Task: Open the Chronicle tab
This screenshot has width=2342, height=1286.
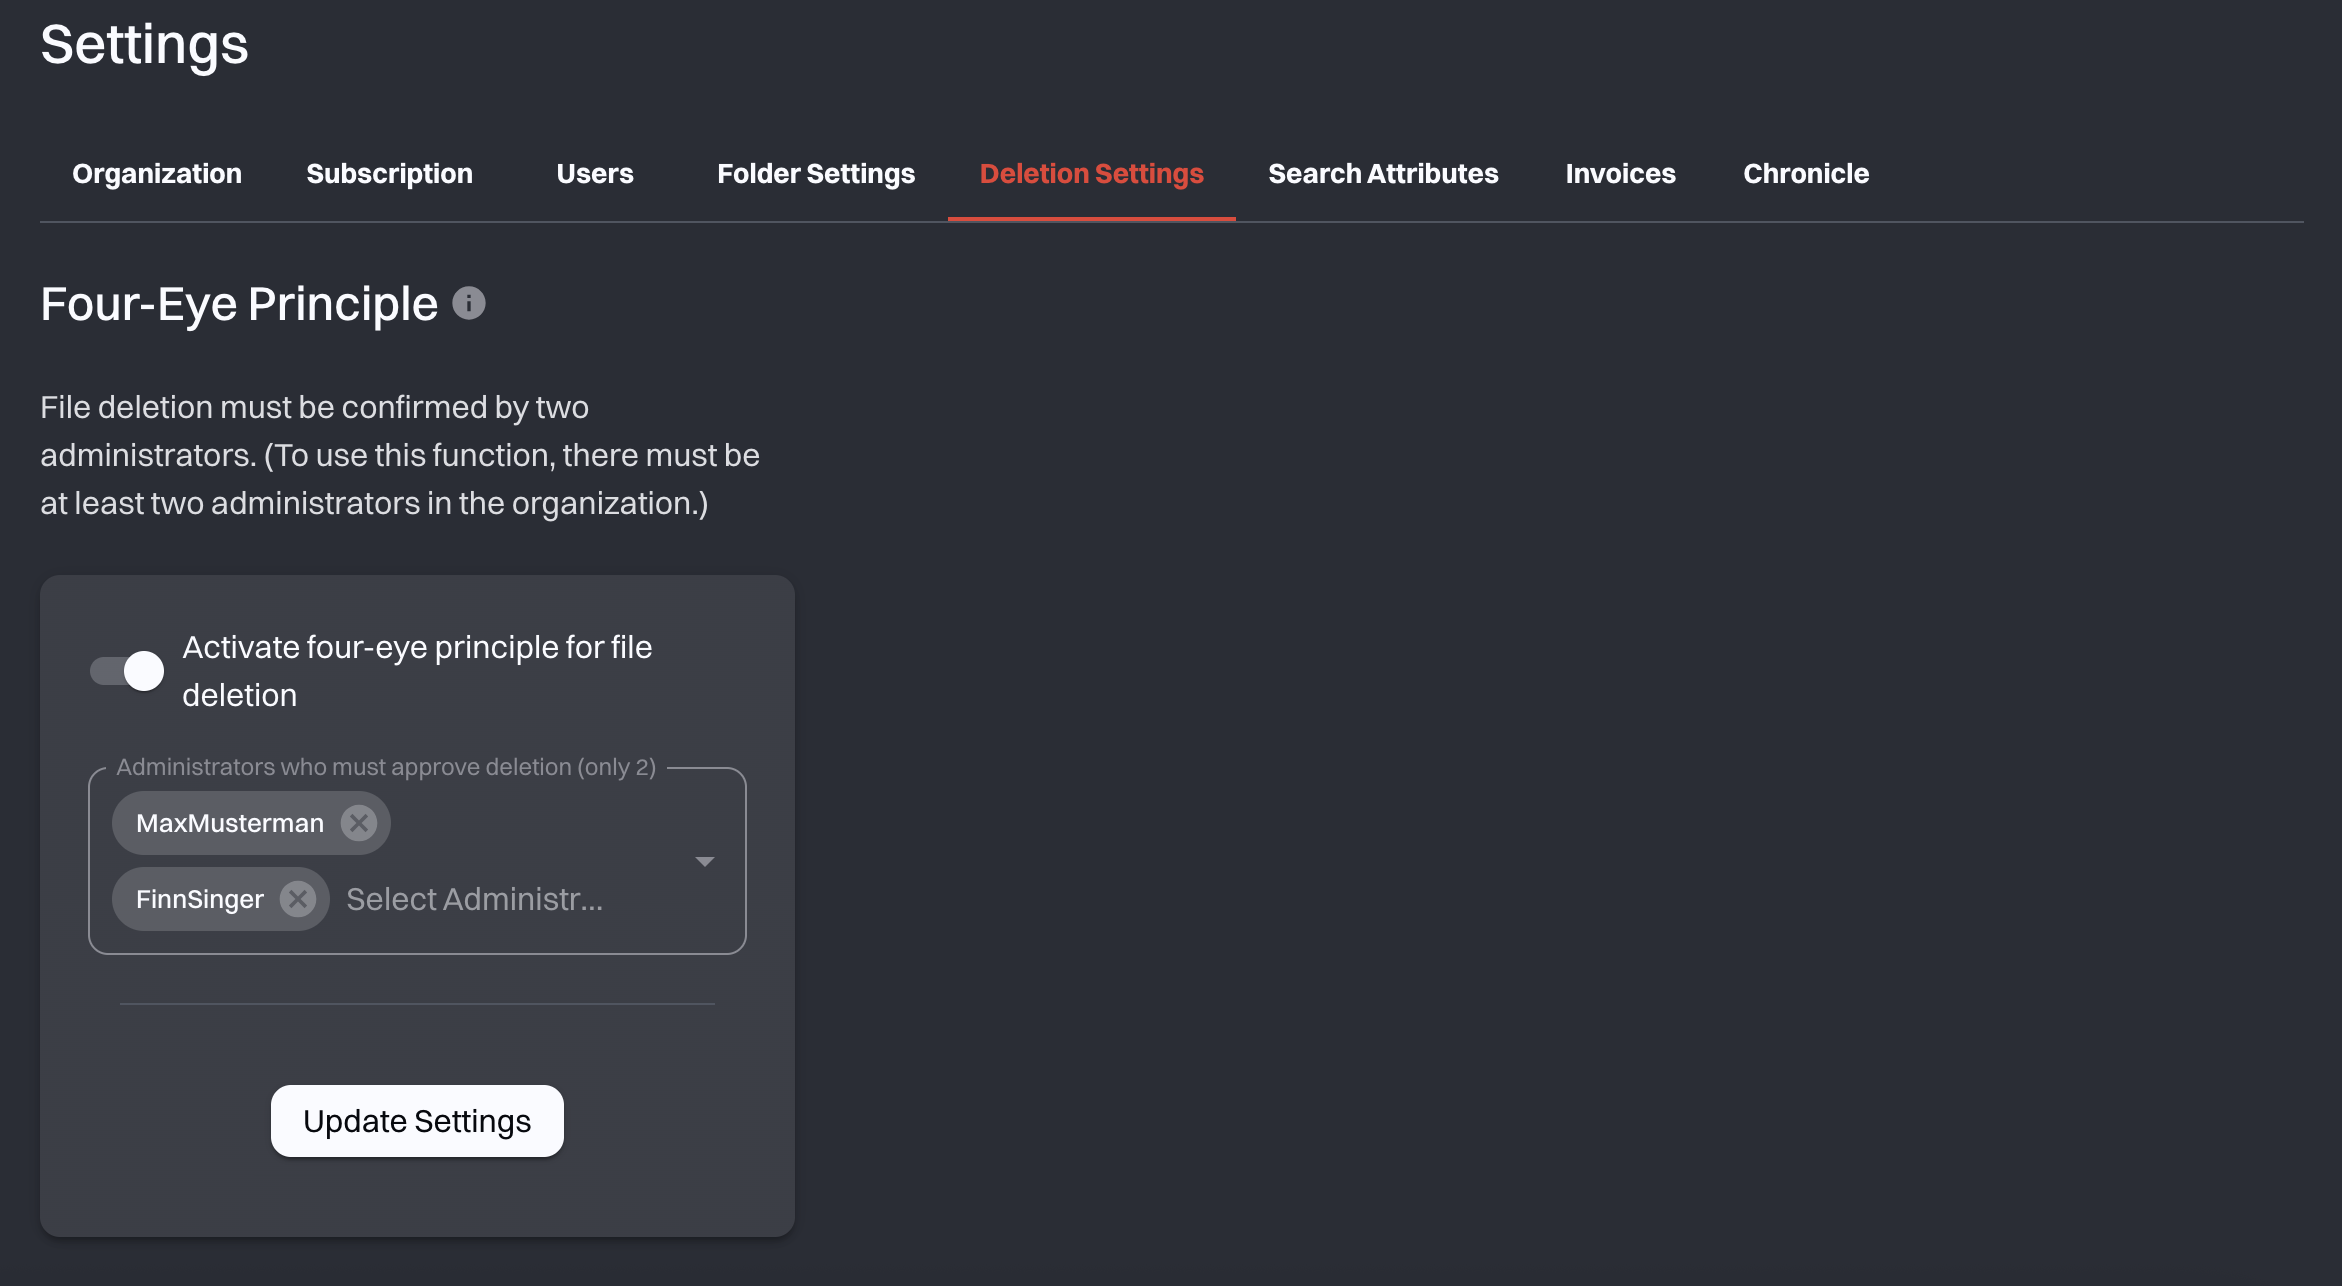Action: pos(1805,173)
